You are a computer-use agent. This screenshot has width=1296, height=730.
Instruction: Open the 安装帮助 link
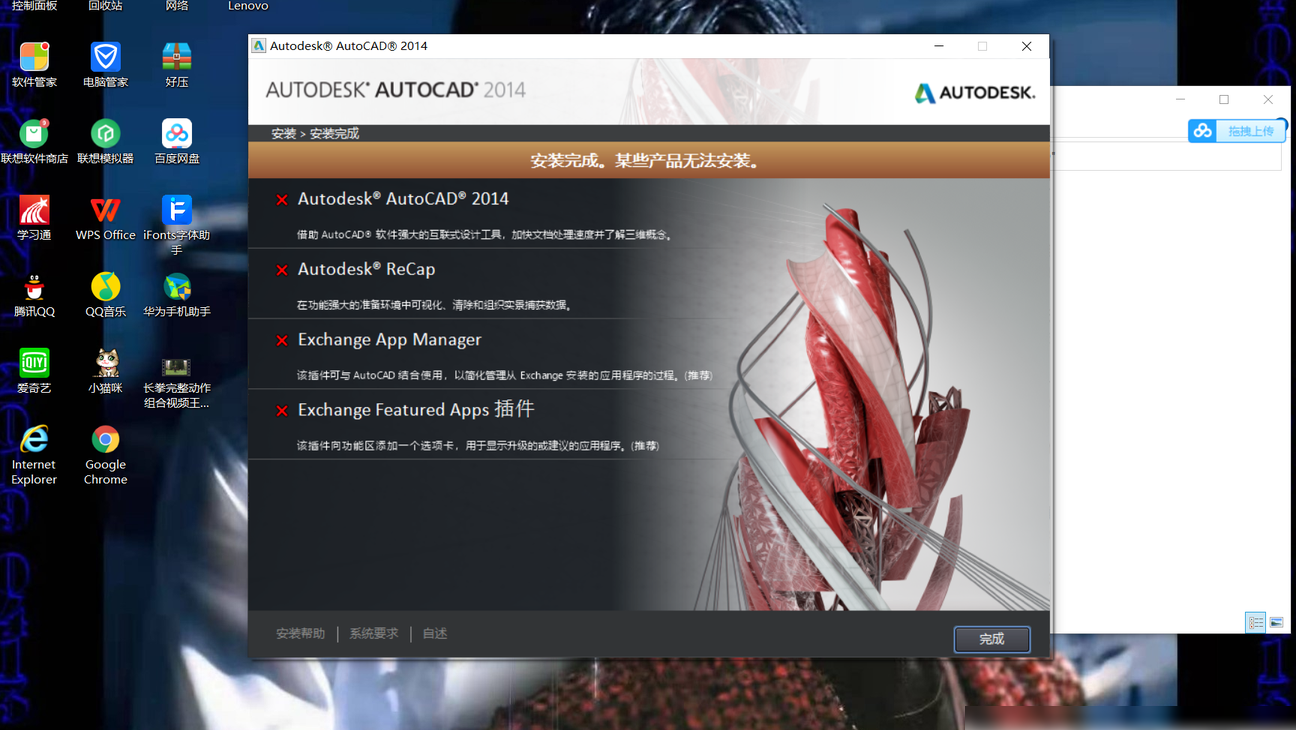[301, 634]
